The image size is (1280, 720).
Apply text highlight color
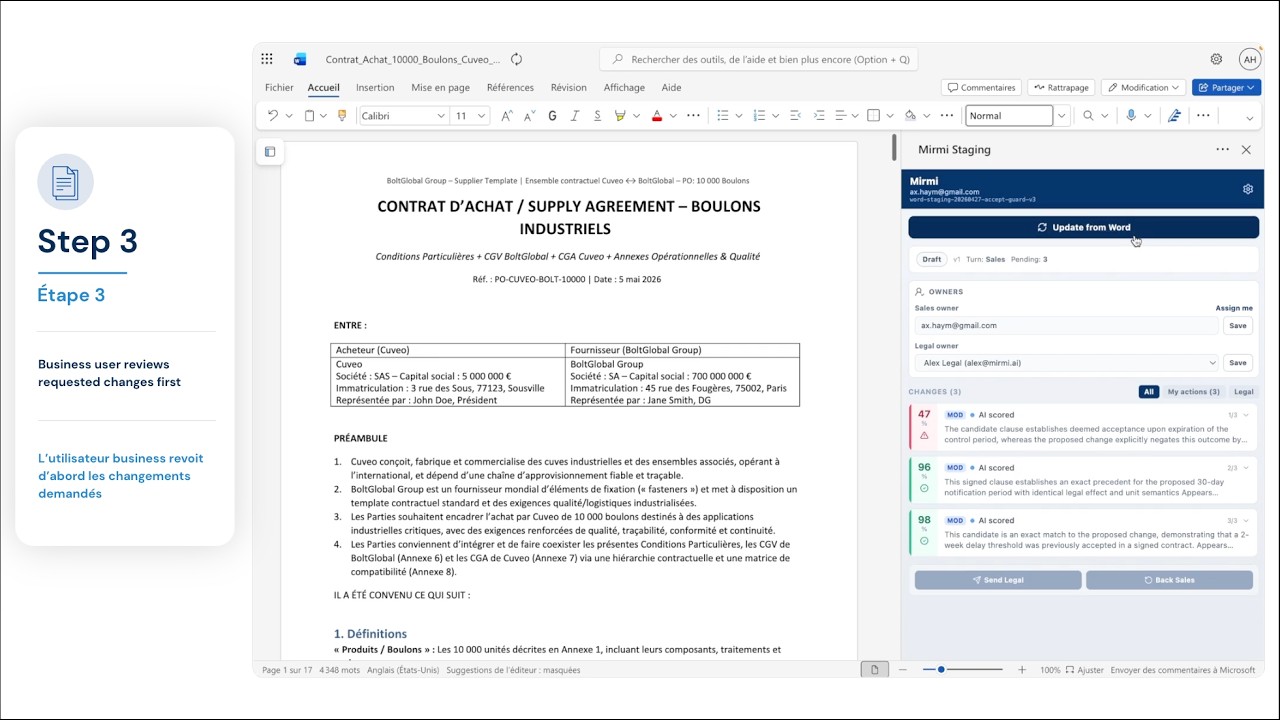tap(620, 116)
